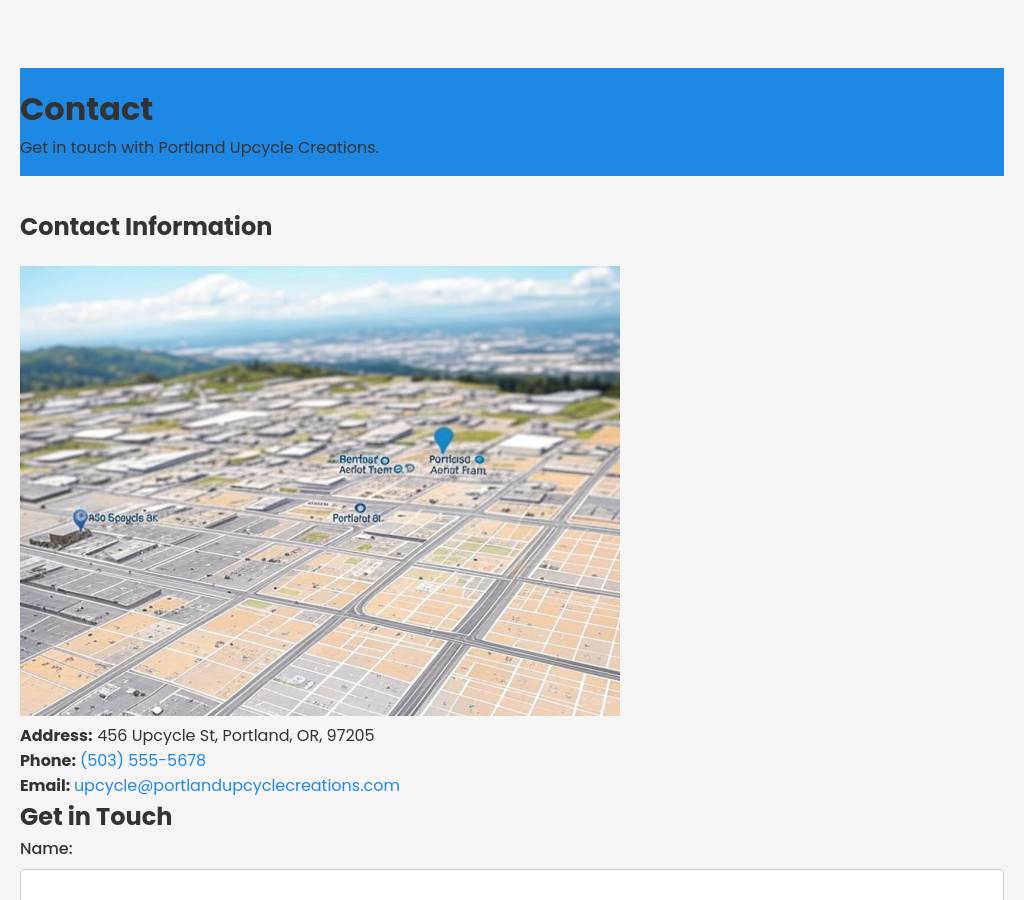Viewport: 1024px width, 900px height.
Task: Click circle marker next to "Portlcisd" label
Action: coord(479,460)
